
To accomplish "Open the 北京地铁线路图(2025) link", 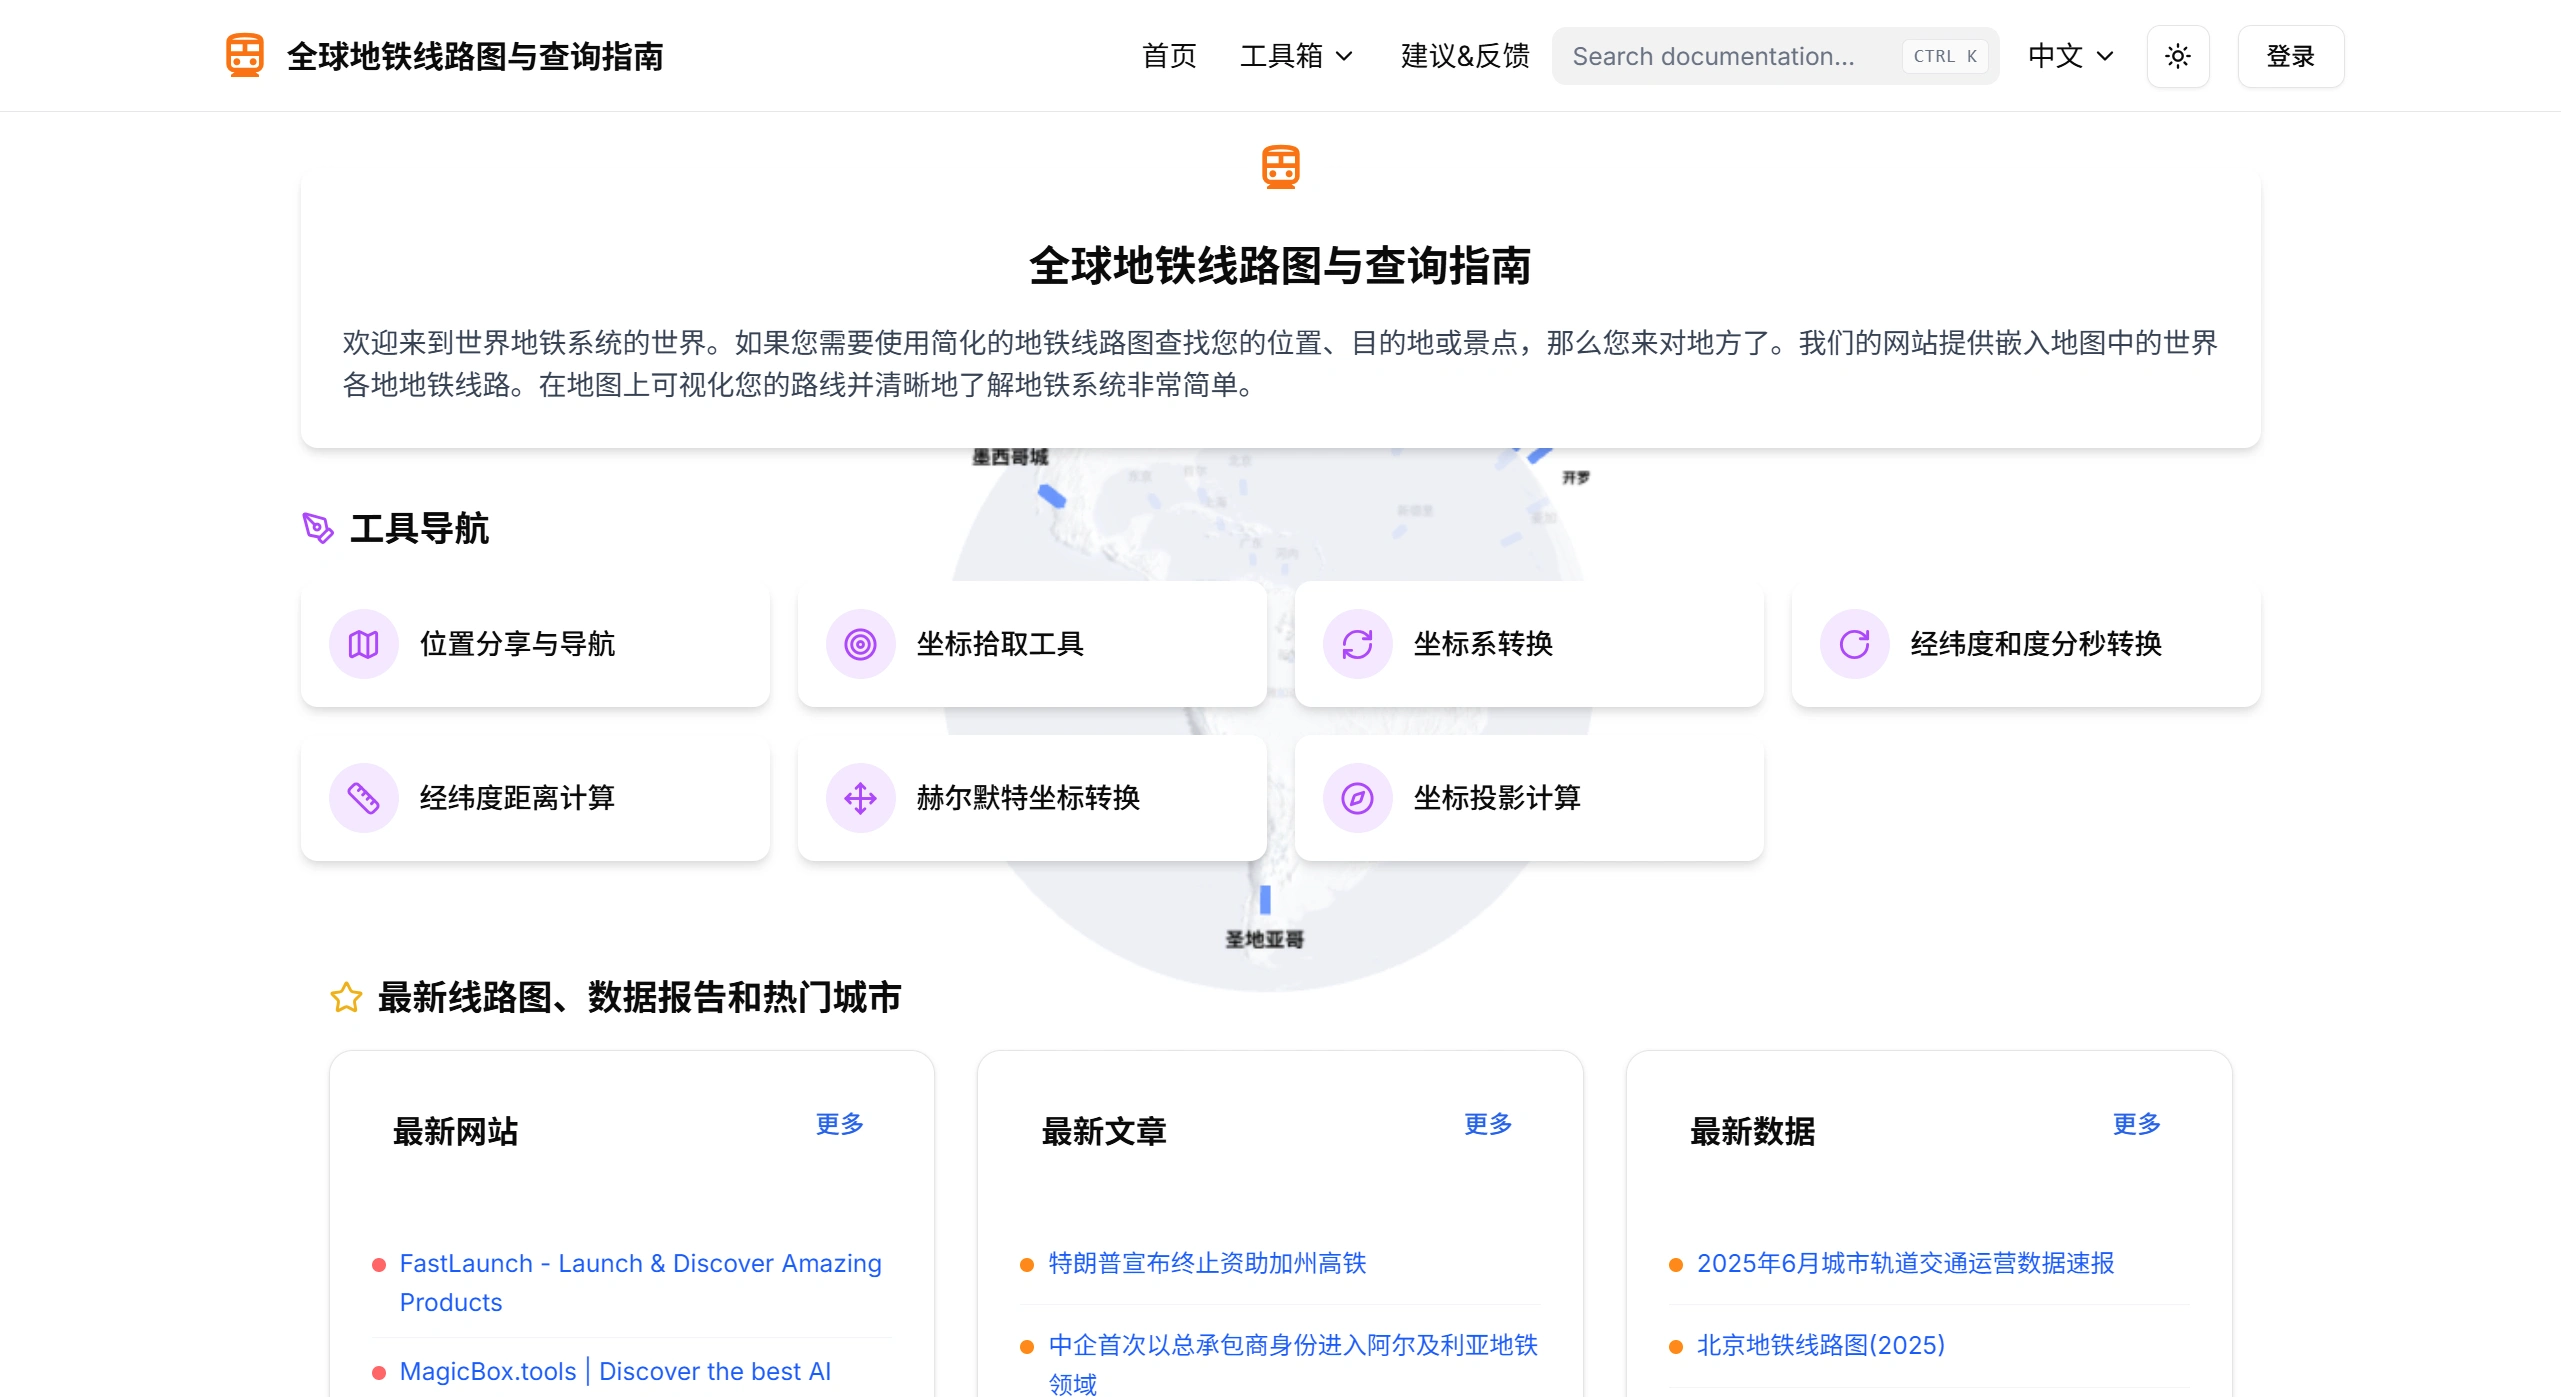I will (1820, 1345).
